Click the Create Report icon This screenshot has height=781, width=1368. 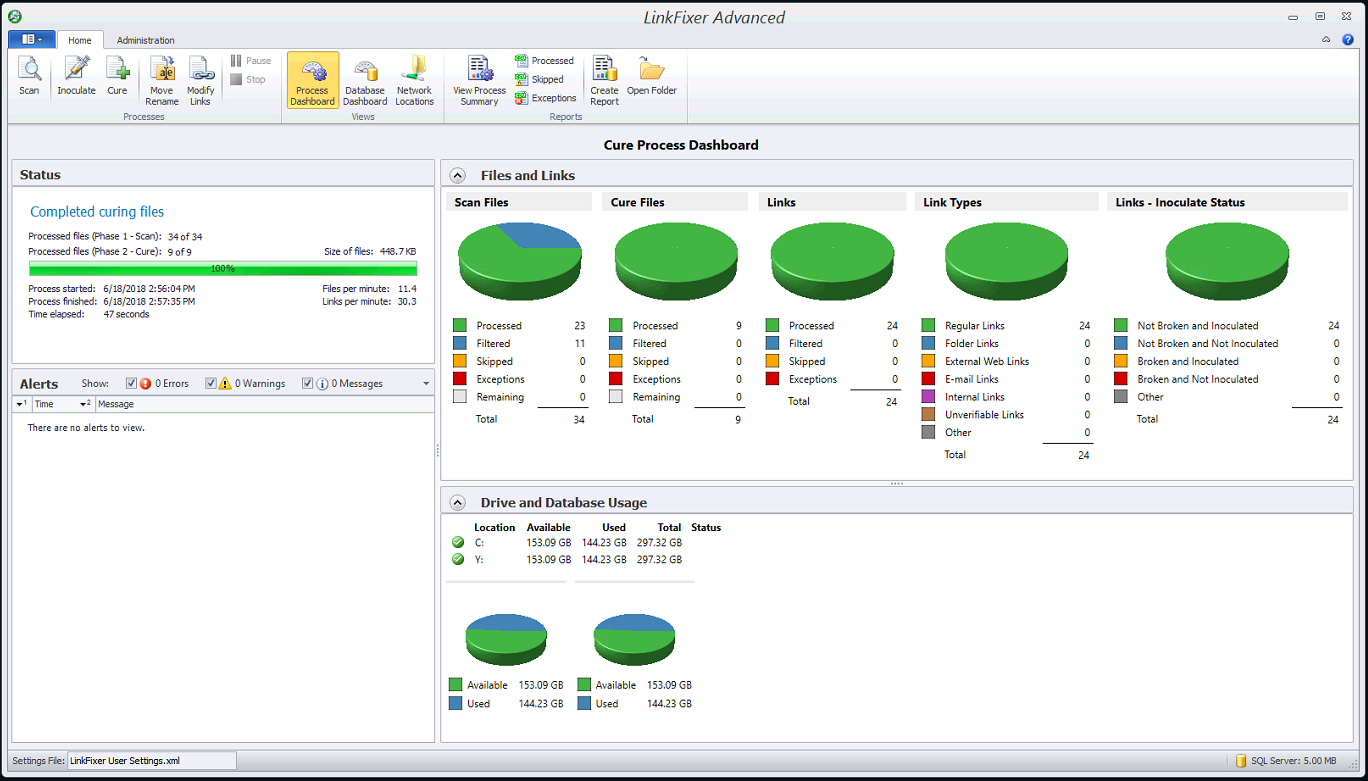(604, 81)
